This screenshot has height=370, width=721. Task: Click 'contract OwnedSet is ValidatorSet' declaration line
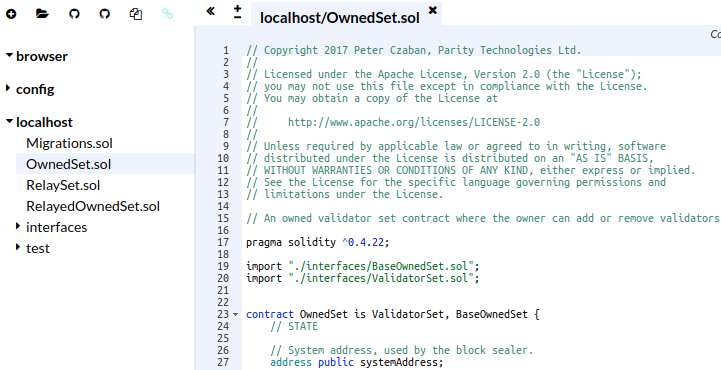click(x=393, y=314)
